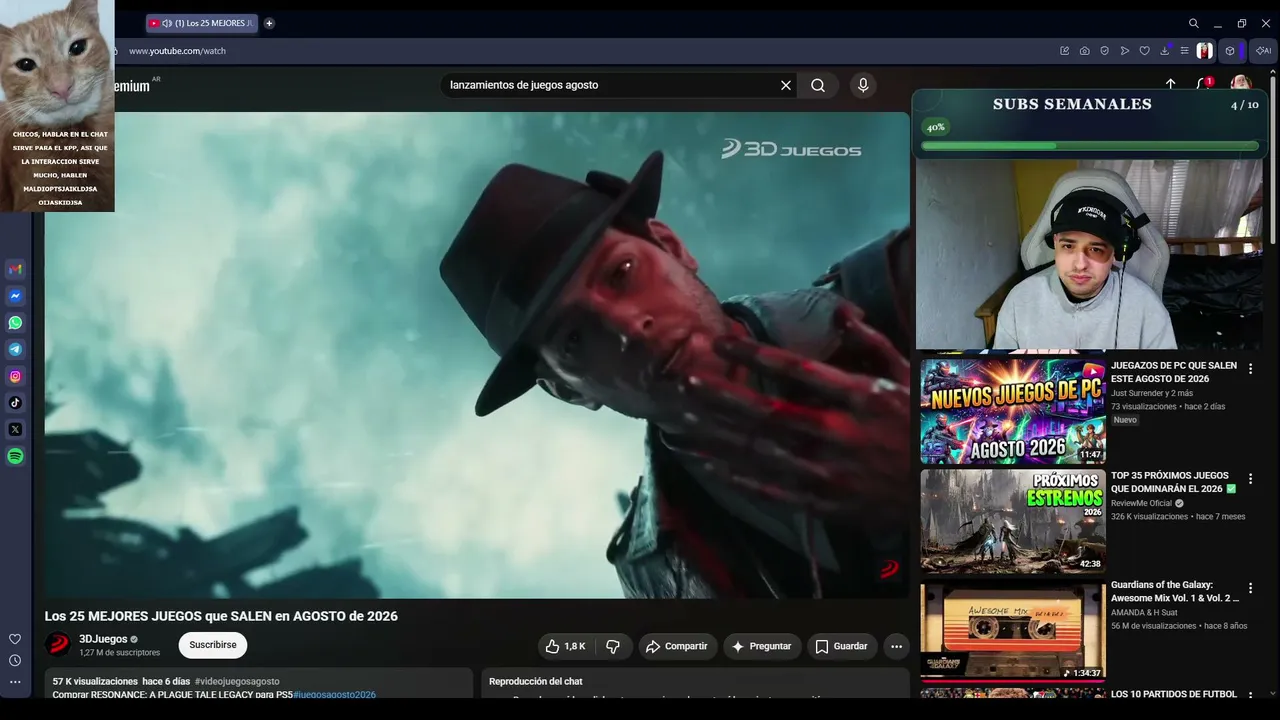Screen dimensions: 1280x720
Task: Click the #videojuegosagosto hashtag
Action: tap(237, 681)
